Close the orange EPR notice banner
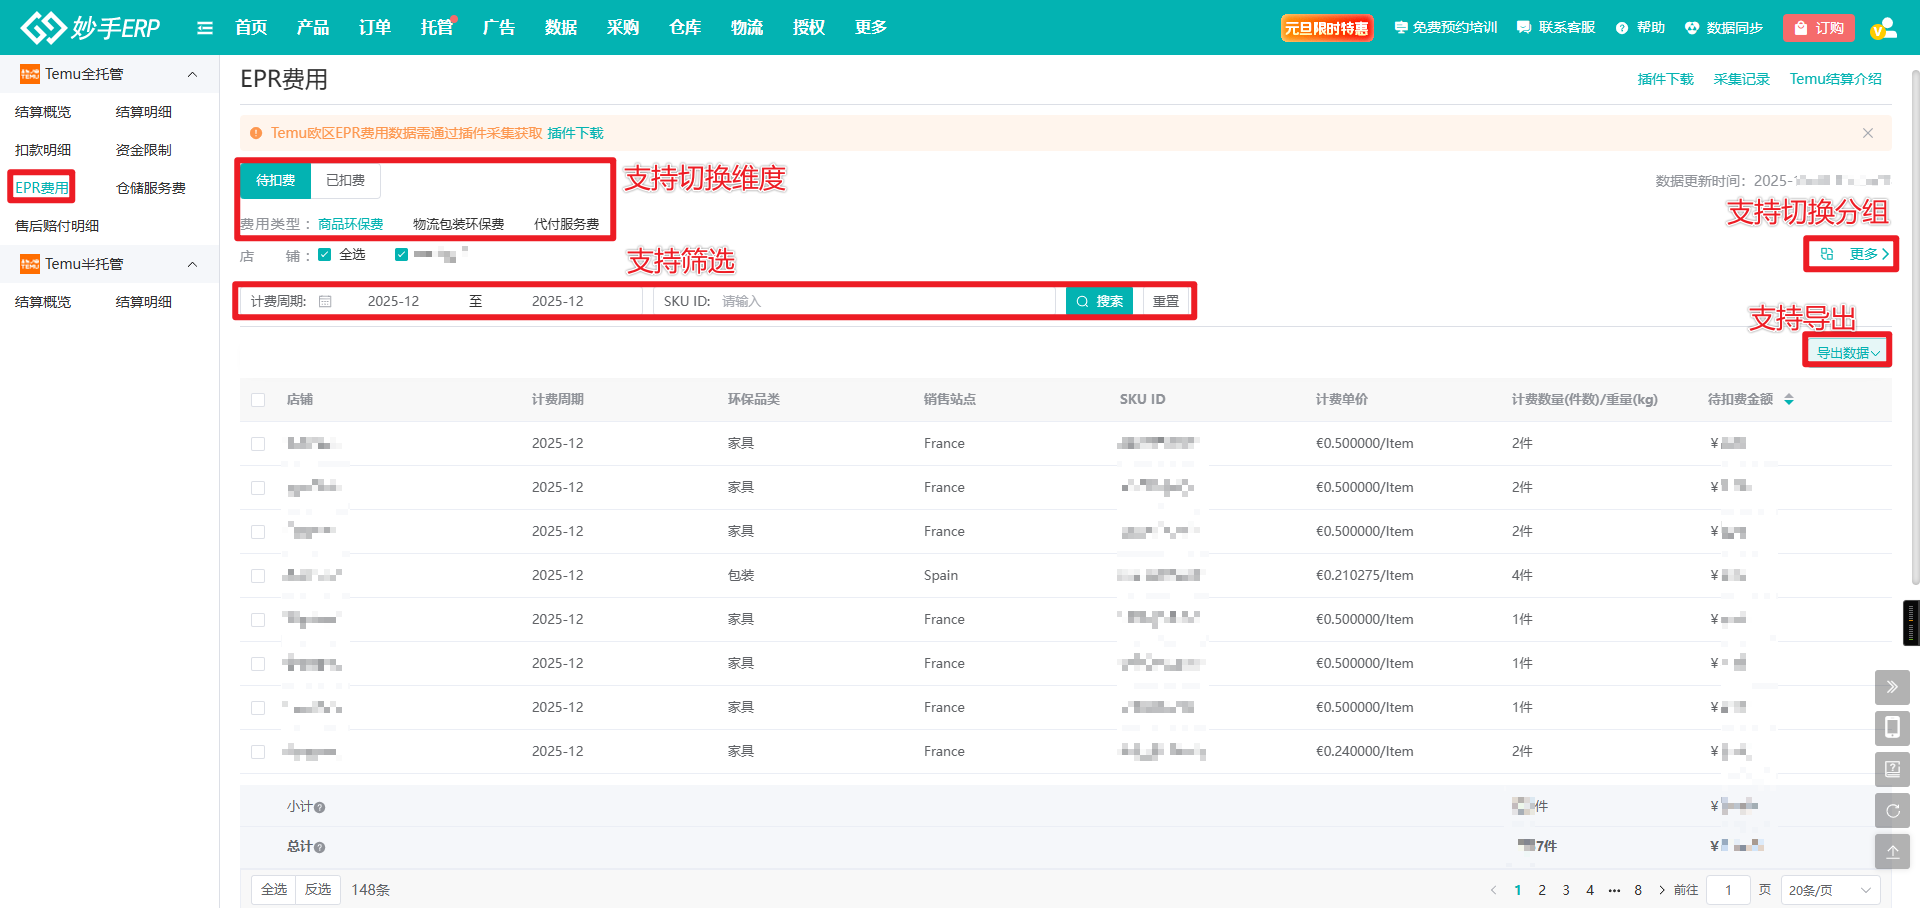 coord(1867,133)
